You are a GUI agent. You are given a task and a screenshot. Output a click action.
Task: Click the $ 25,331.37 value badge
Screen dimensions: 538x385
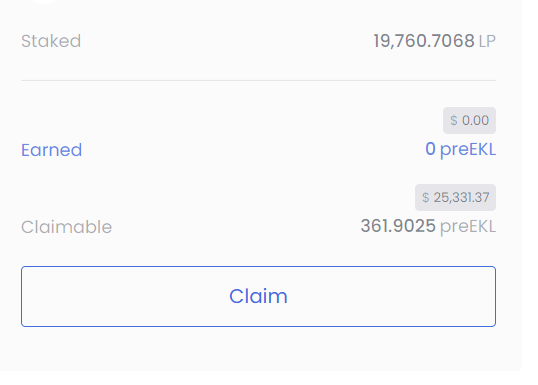click(x=455, y=197)
